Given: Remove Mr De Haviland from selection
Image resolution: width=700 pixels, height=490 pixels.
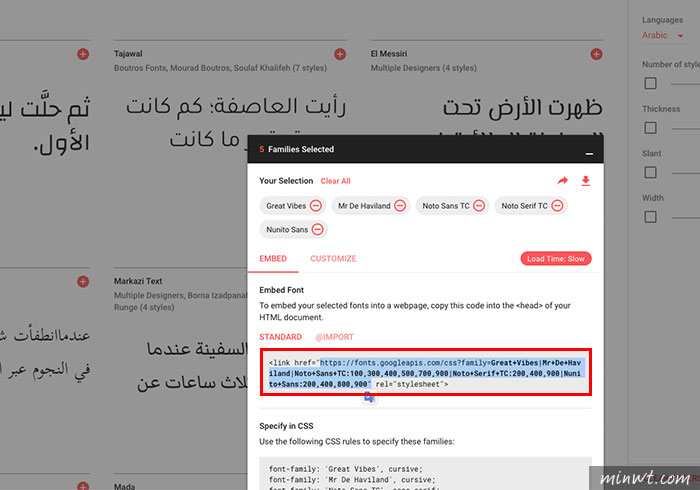Looking at the screenshot, I should click(x=400, y=206).
